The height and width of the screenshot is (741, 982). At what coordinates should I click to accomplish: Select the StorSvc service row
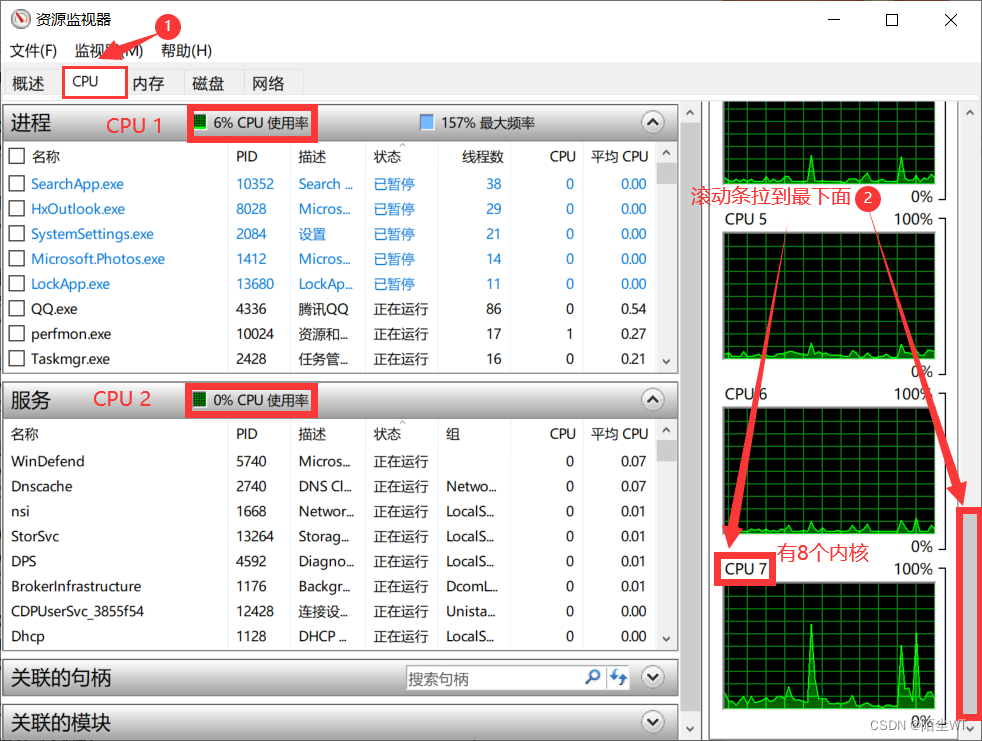click(329, 537)
